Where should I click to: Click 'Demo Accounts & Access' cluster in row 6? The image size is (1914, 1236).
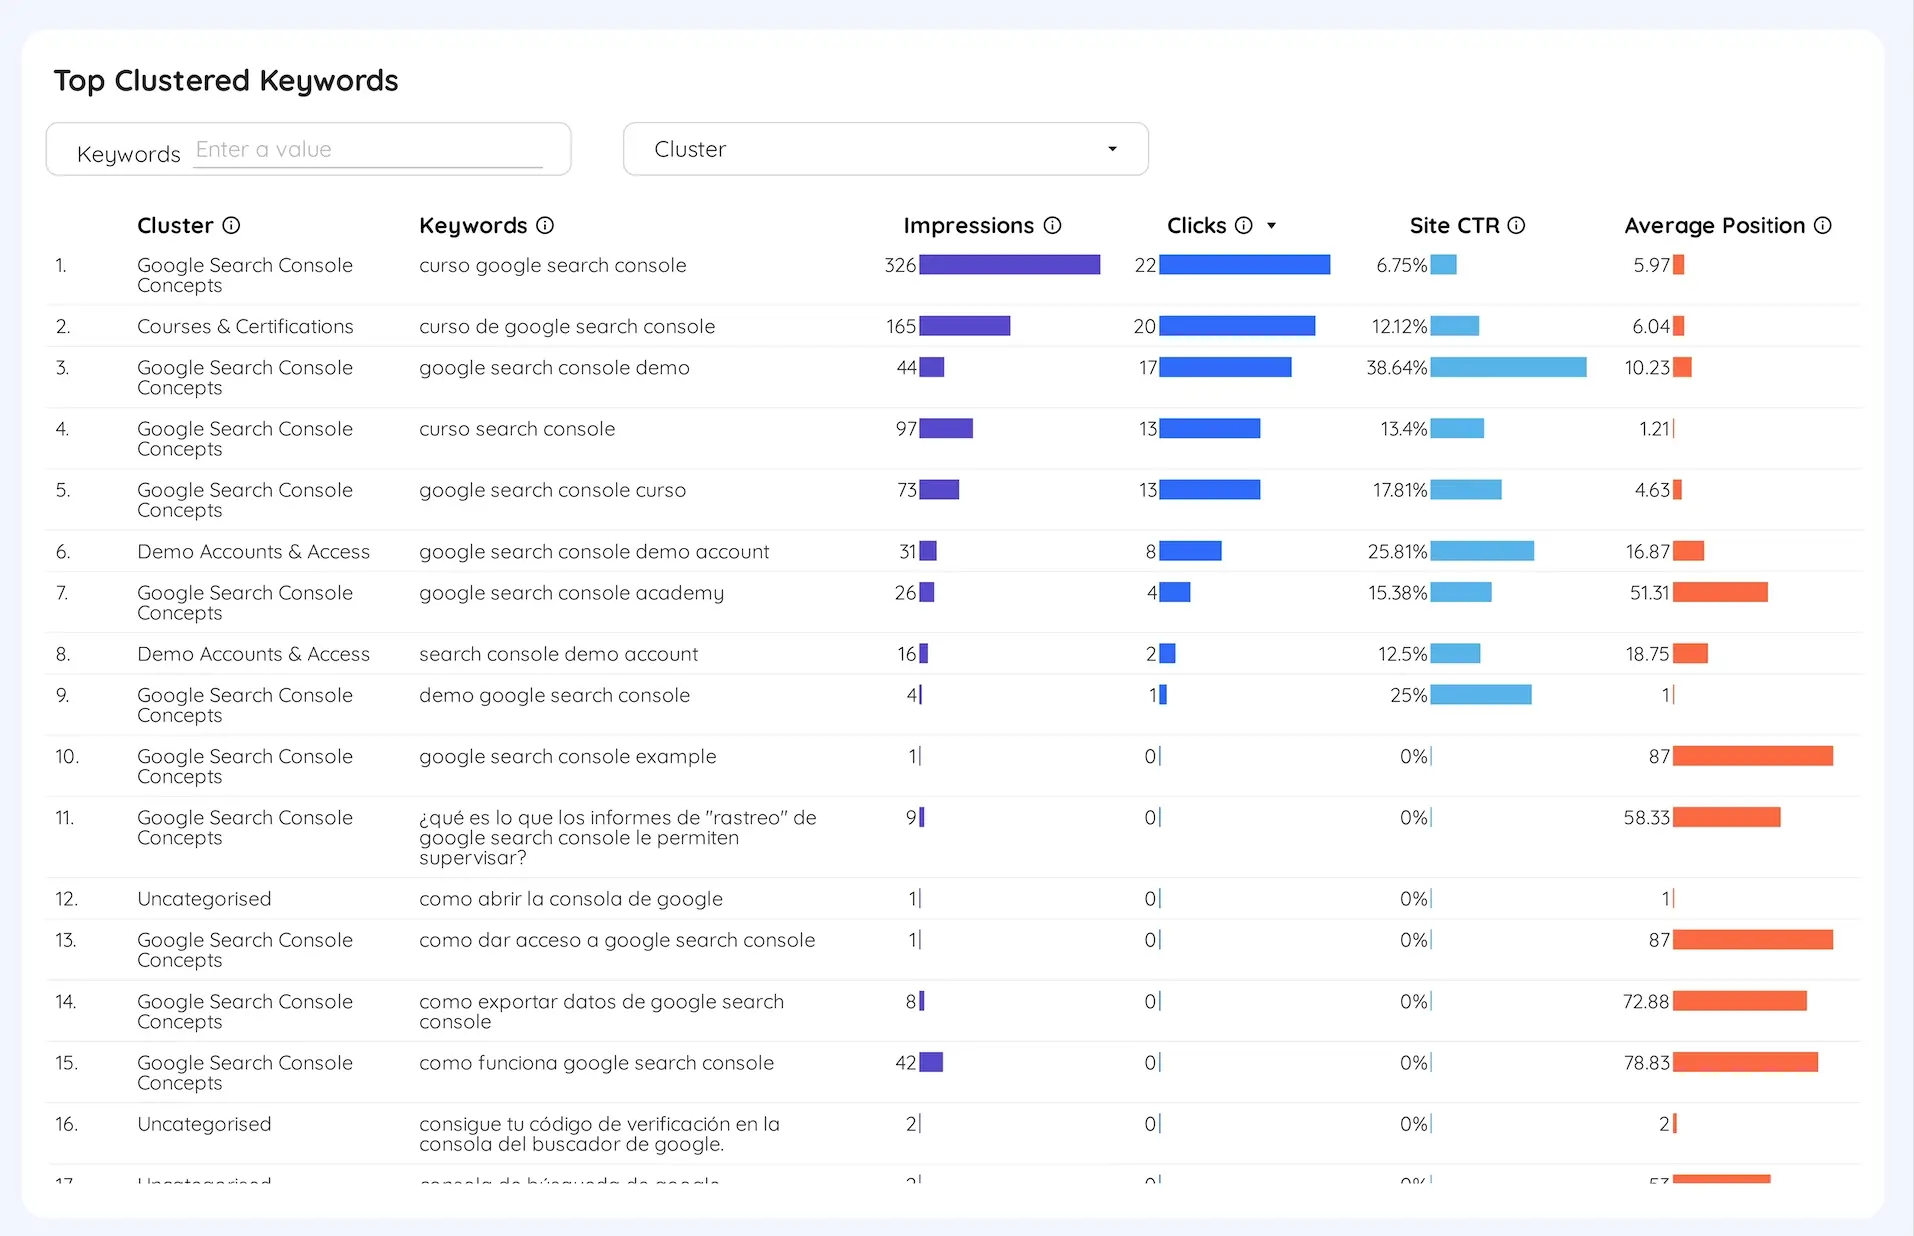point(253,552)
